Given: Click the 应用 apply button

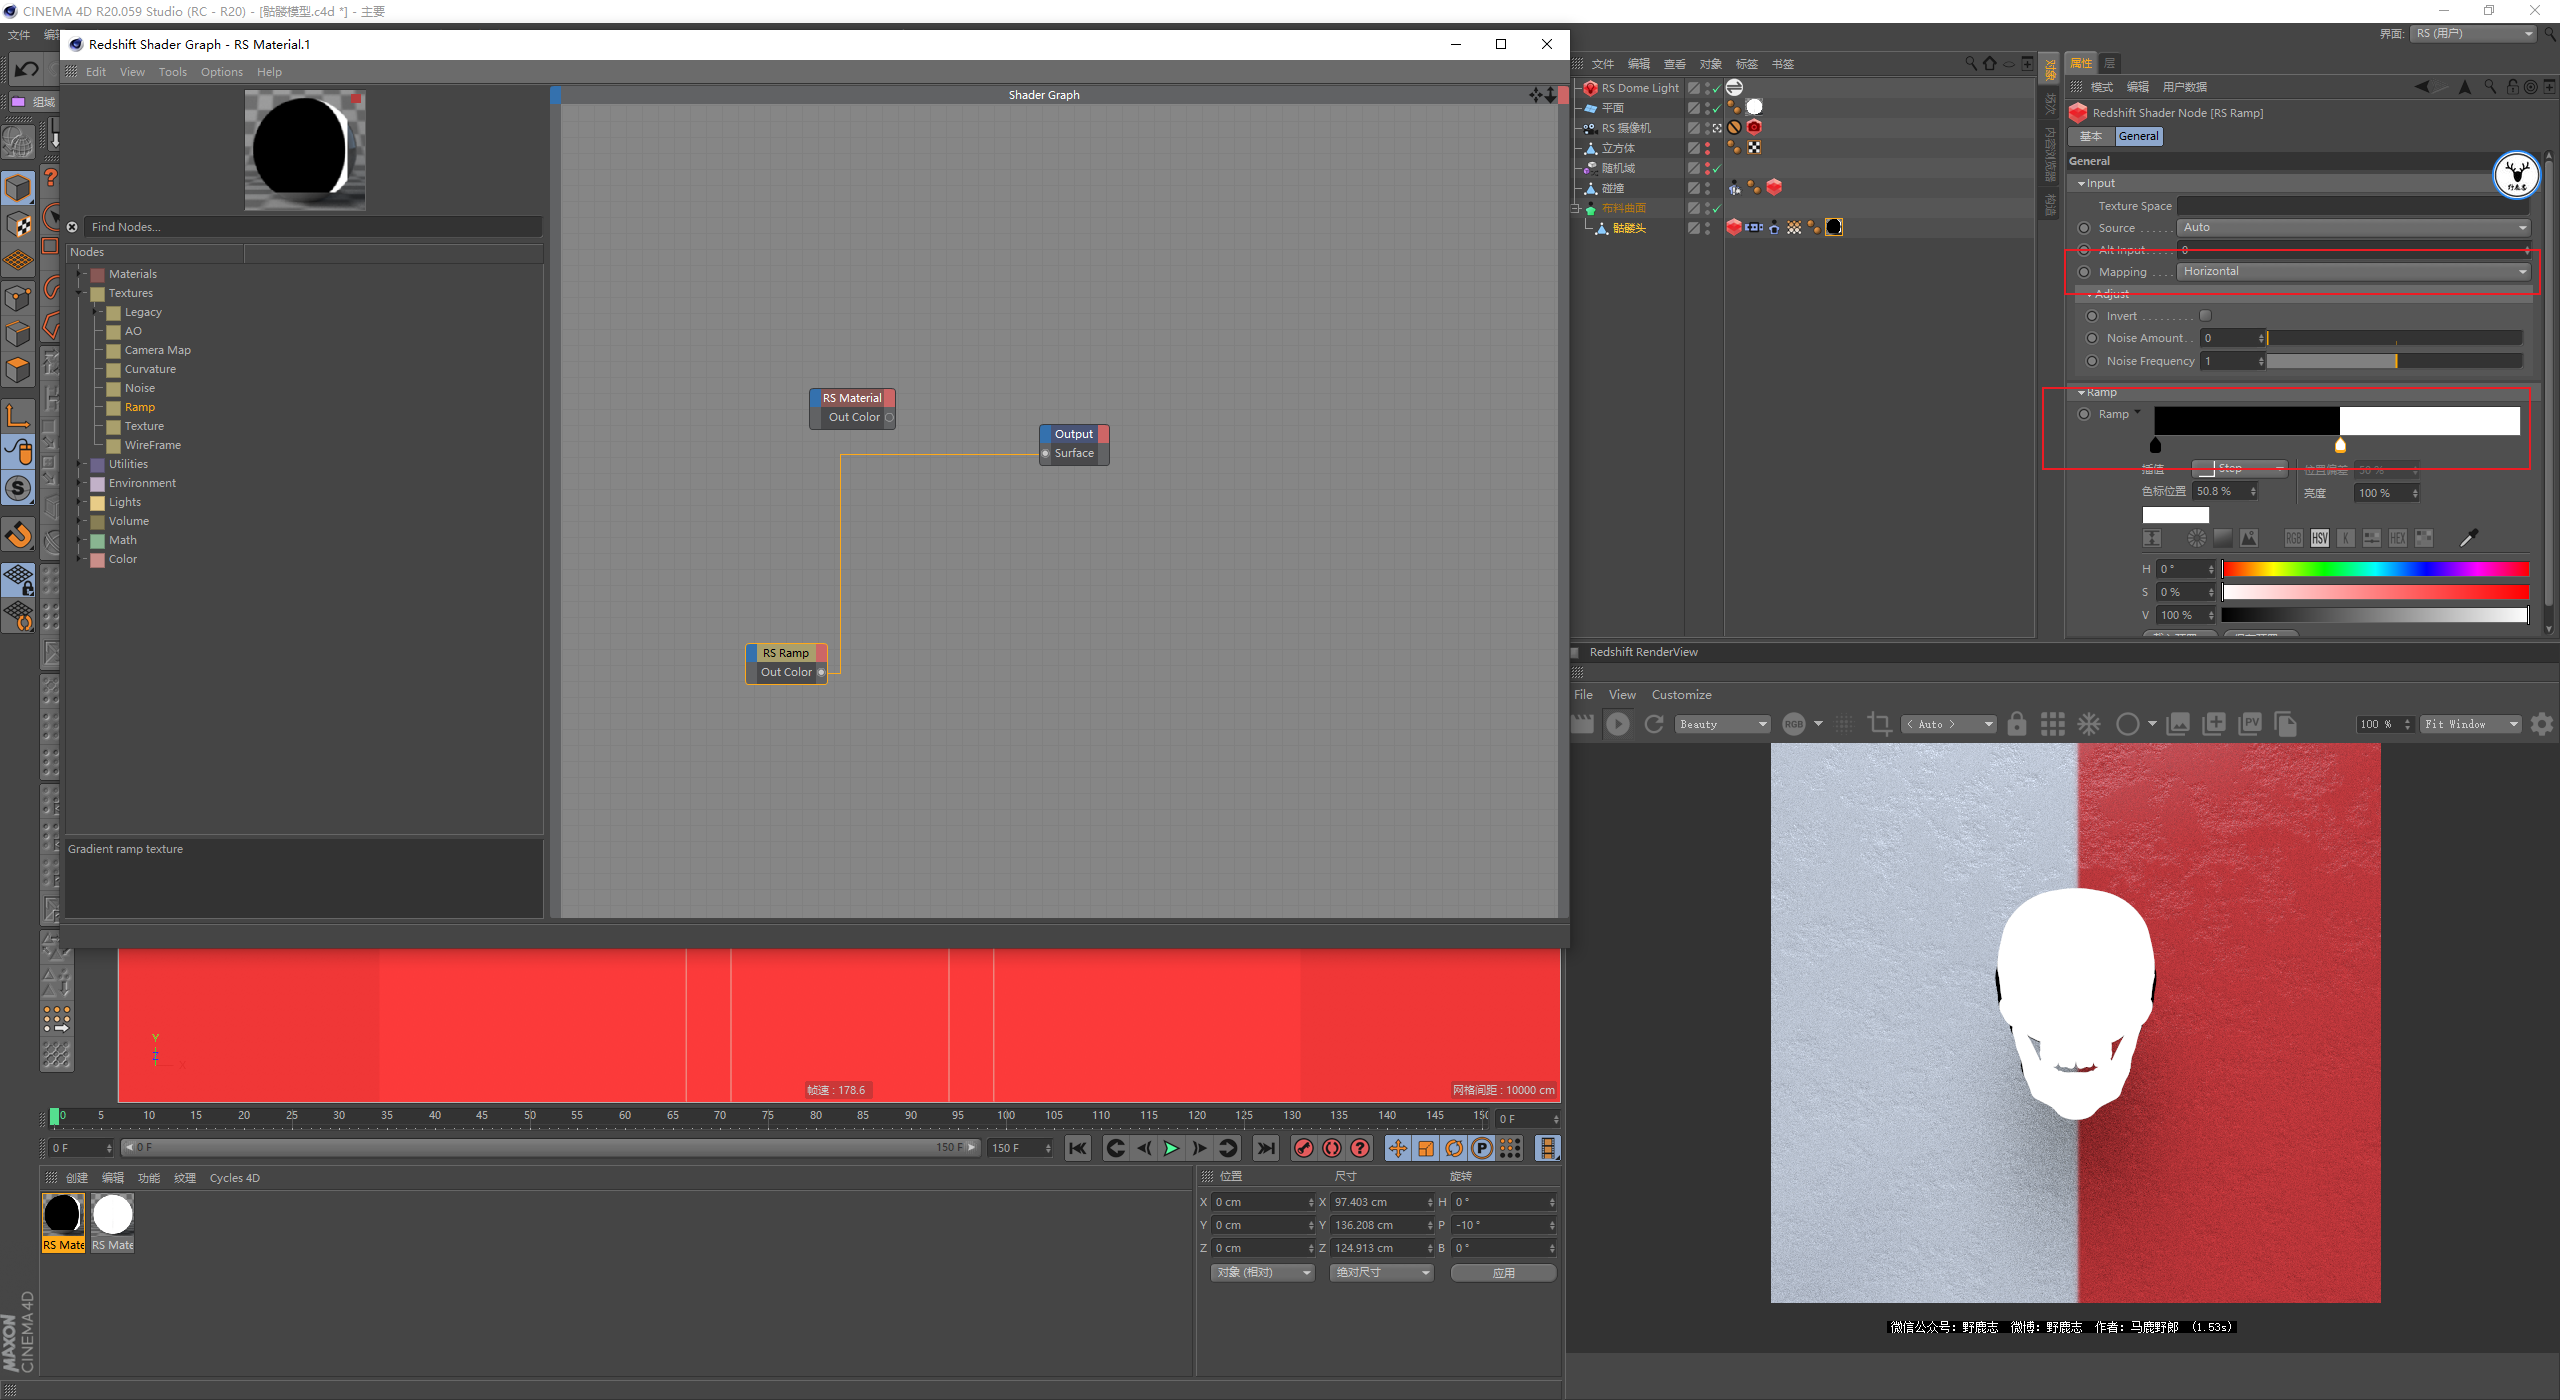Looking at the screenshot, I should [1503, 1273].
